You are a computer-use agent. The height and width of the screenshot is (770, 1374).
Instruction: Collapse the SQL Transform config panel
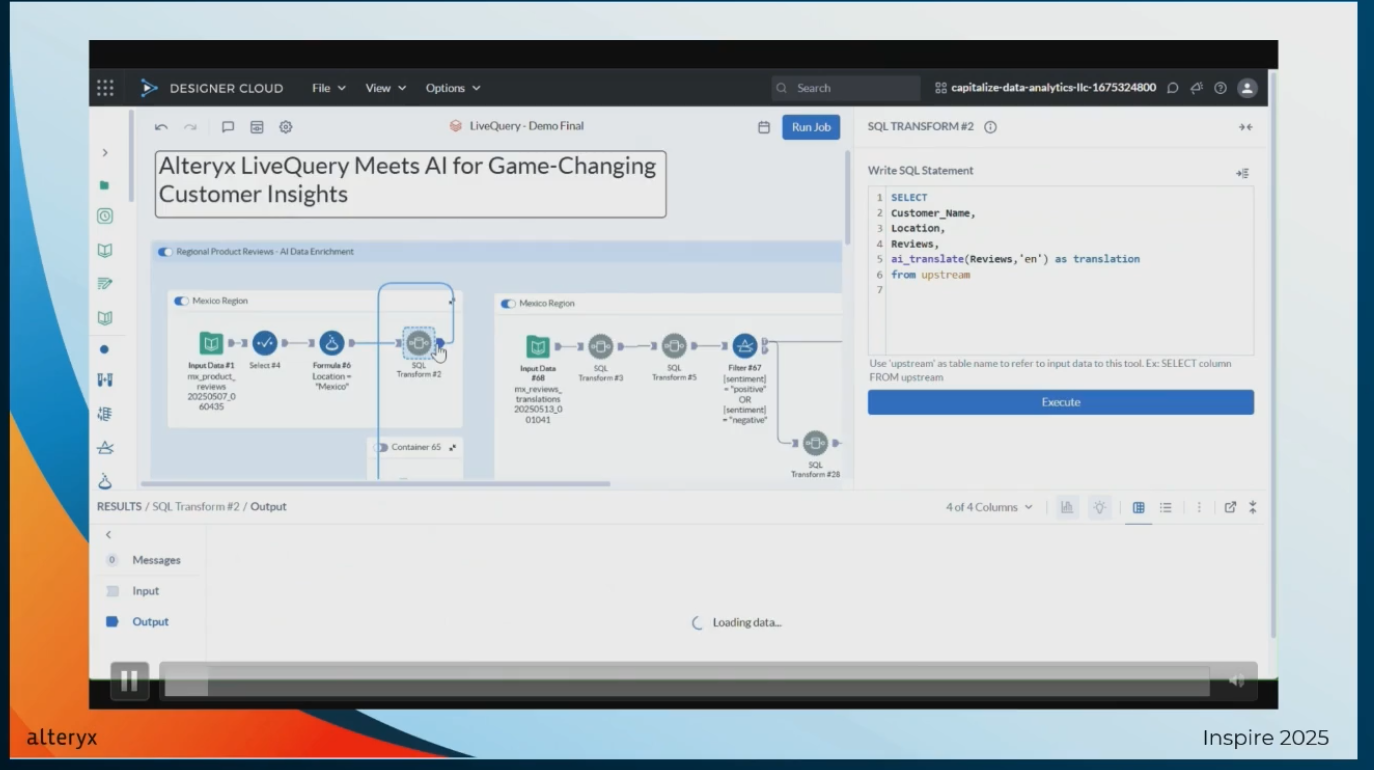1245,127
